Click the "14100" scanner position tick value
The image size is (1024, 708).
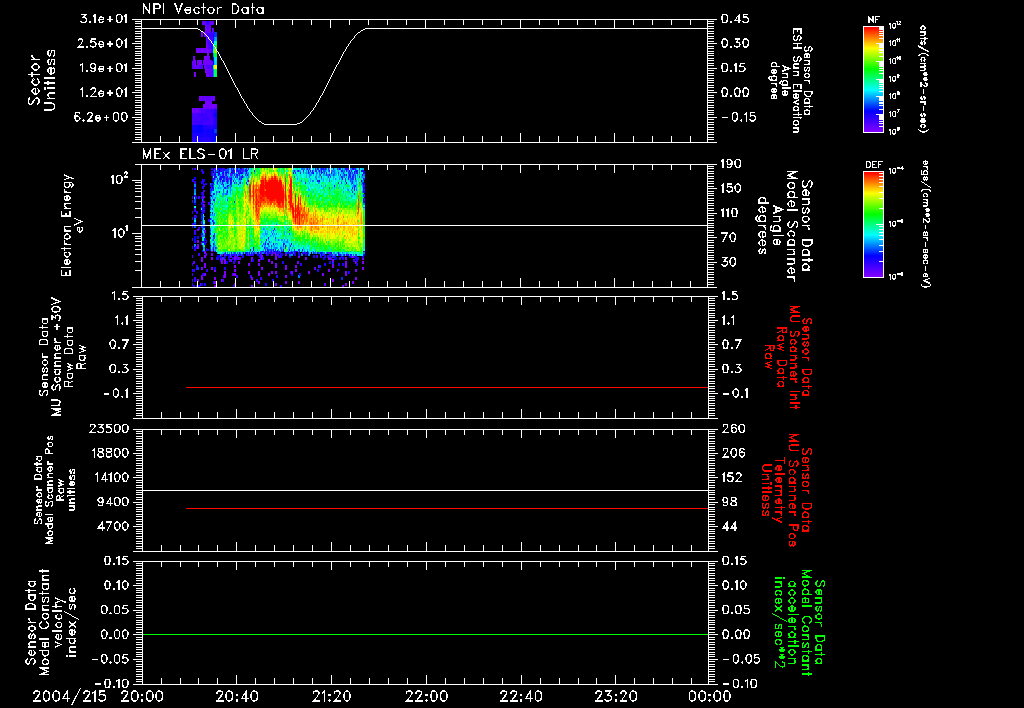click(x=109, y=478)
